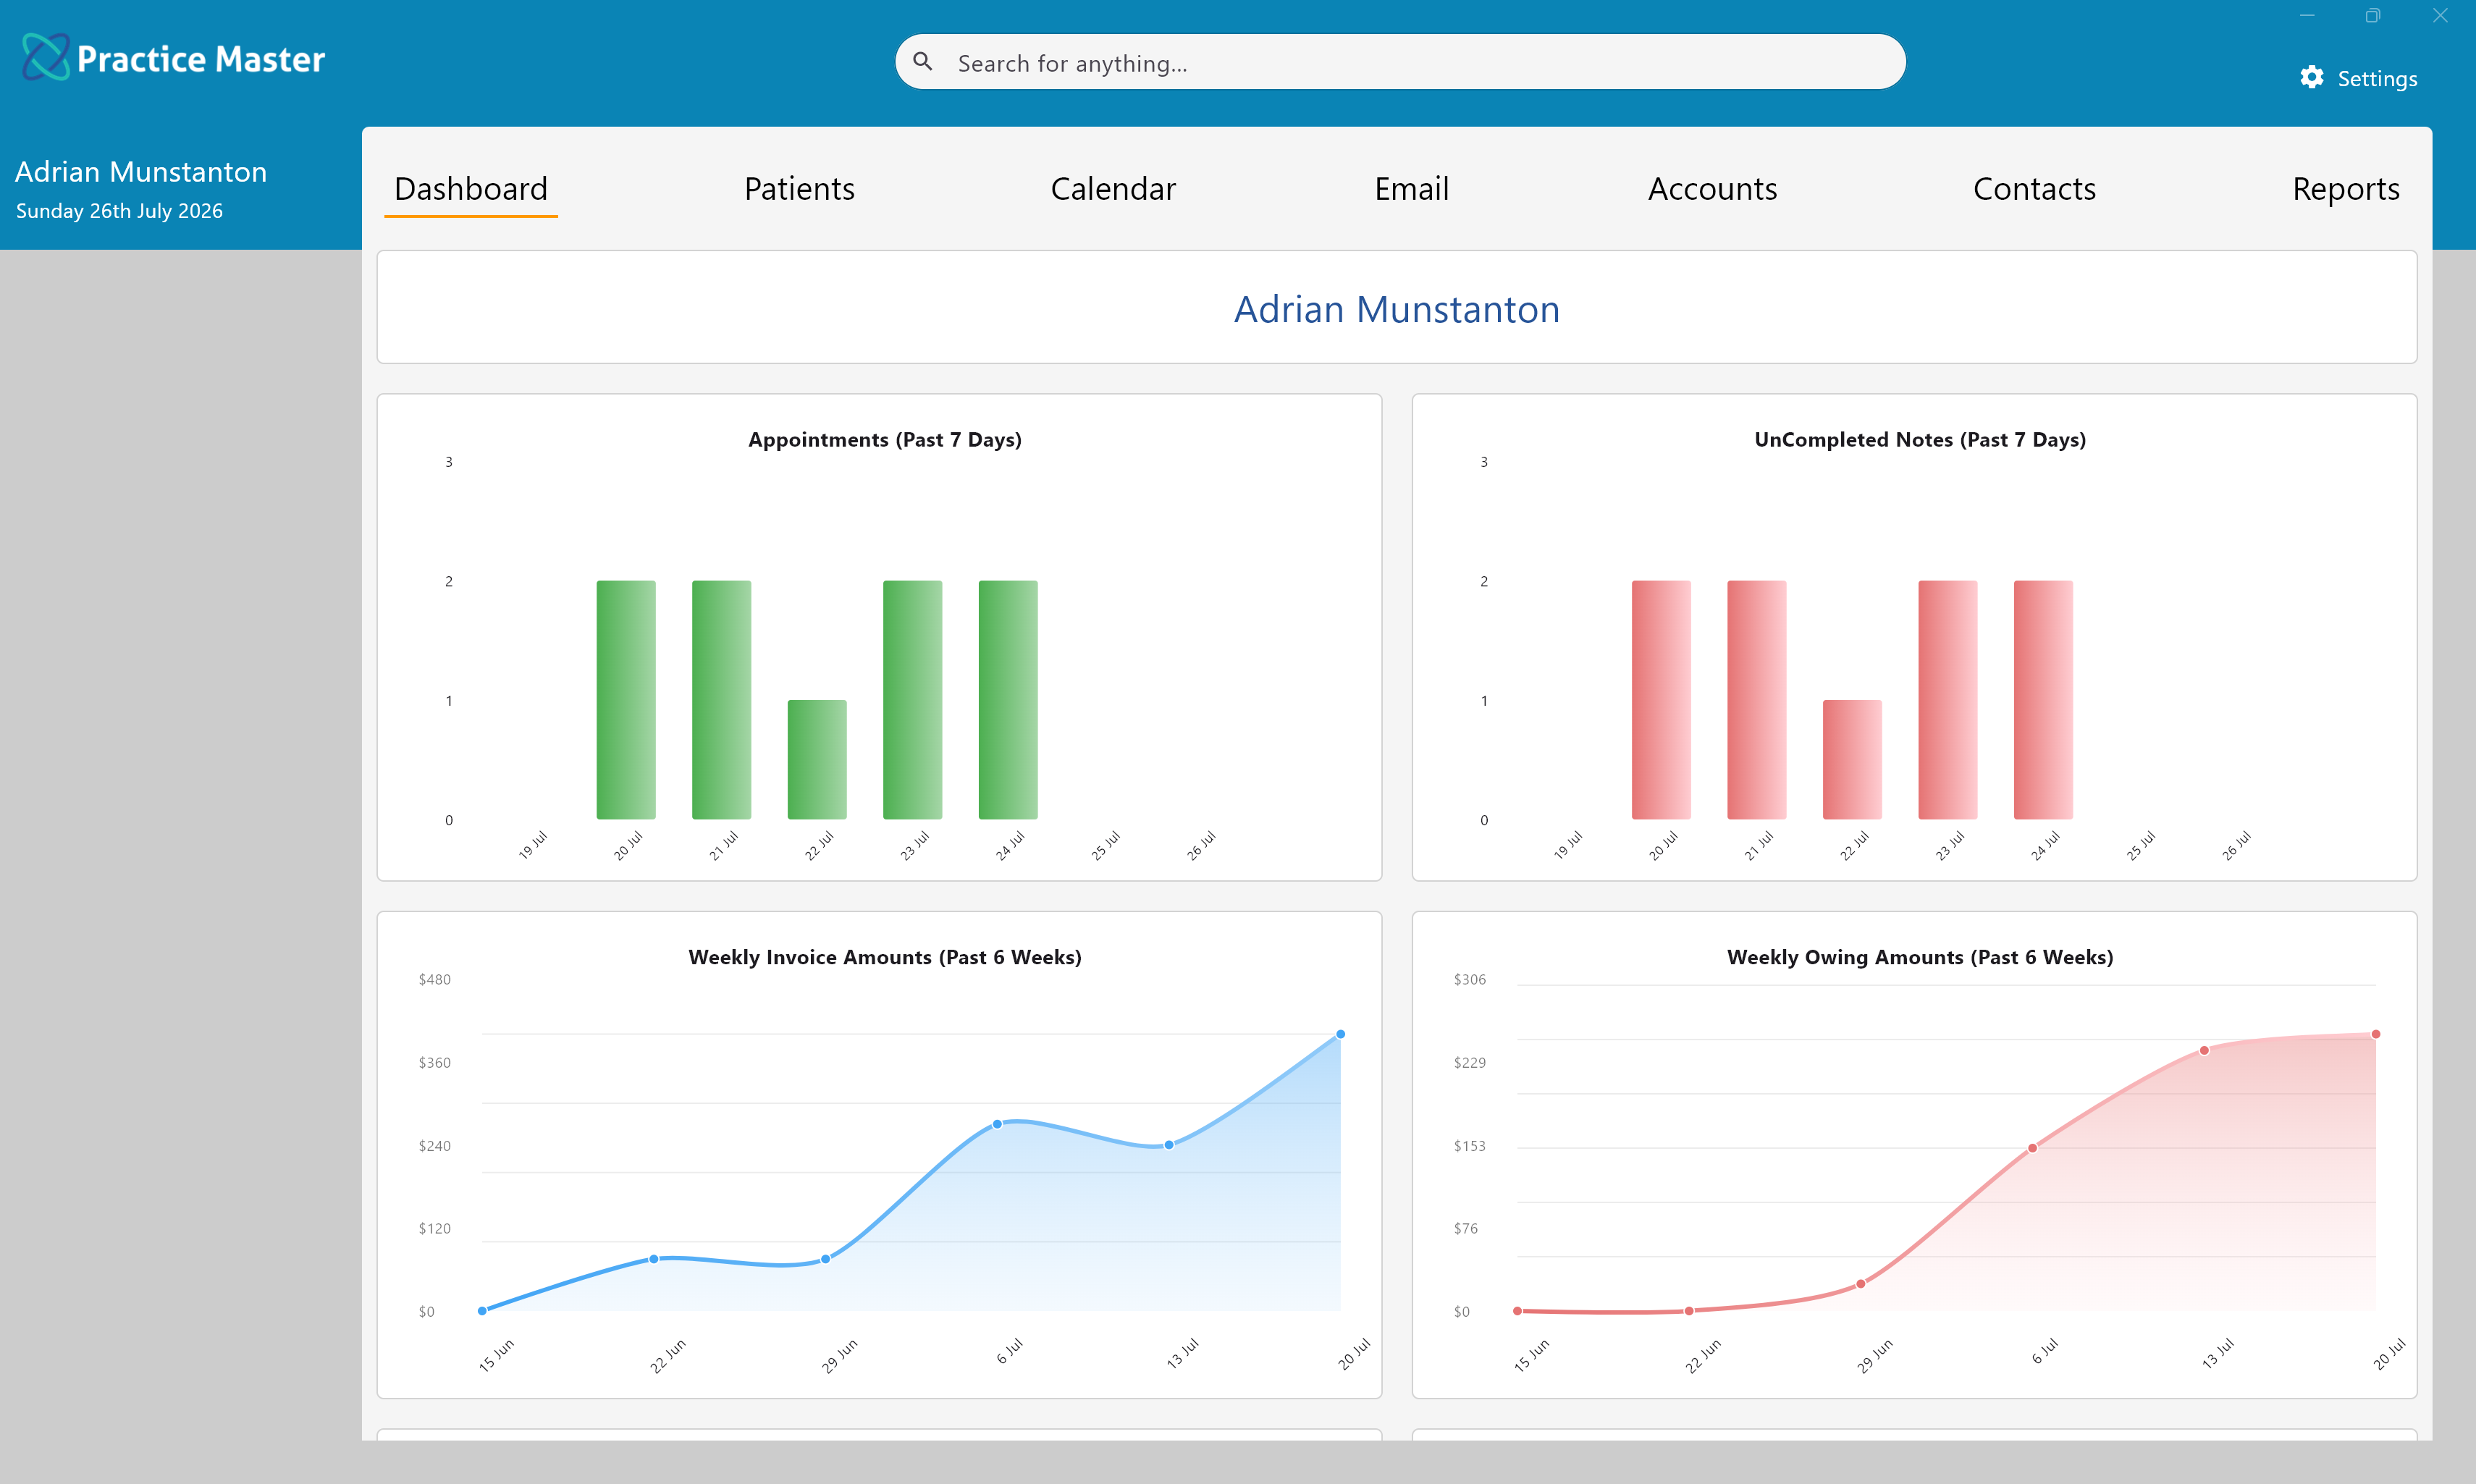
Task: Click the Adrian Munstanton dashboard heading
Action: click(1396, 309)
